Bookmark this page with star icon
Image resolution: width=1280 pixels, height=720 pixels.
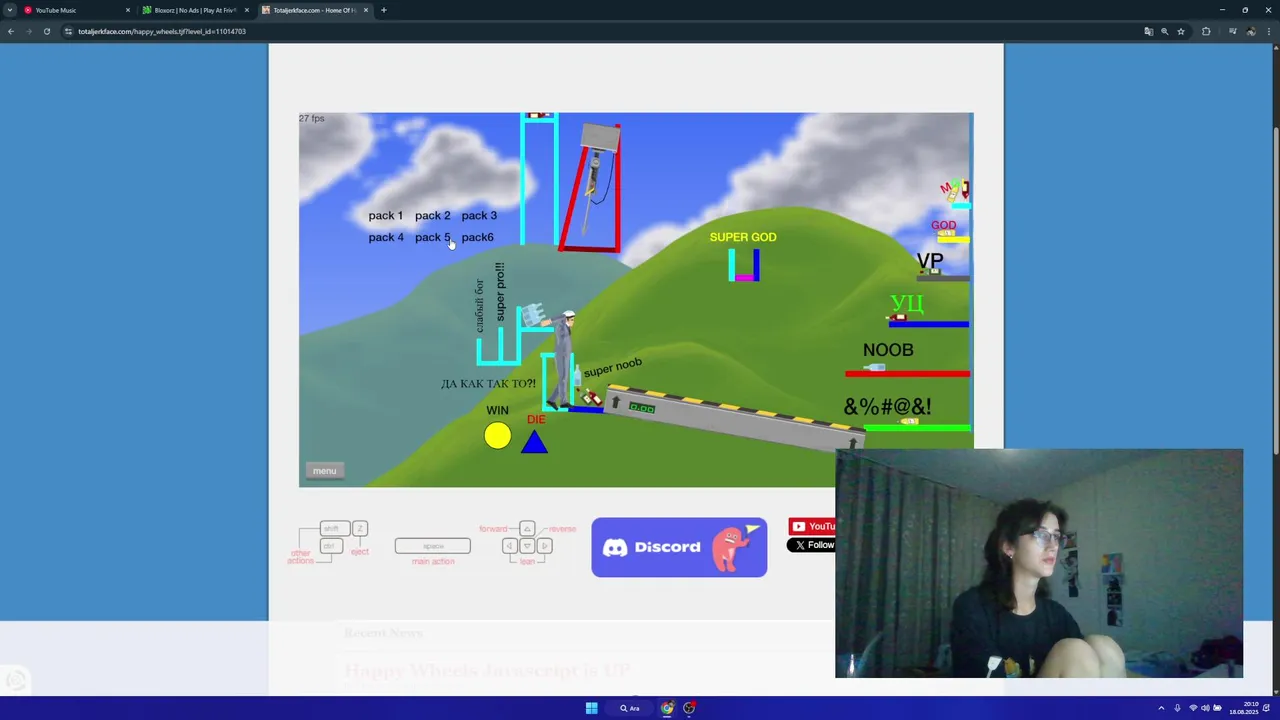(1181, 31)
